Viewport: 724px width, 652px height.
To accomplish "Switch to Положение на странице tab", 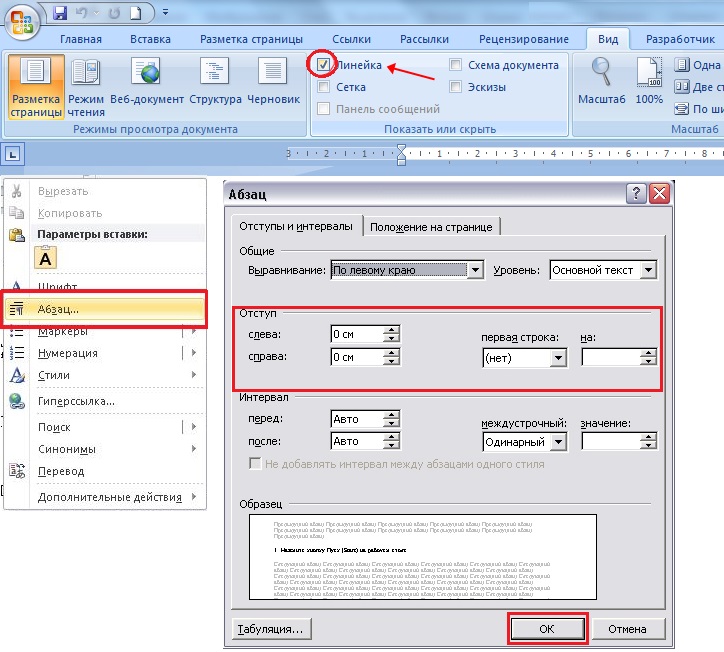I will tap(433, 227).
